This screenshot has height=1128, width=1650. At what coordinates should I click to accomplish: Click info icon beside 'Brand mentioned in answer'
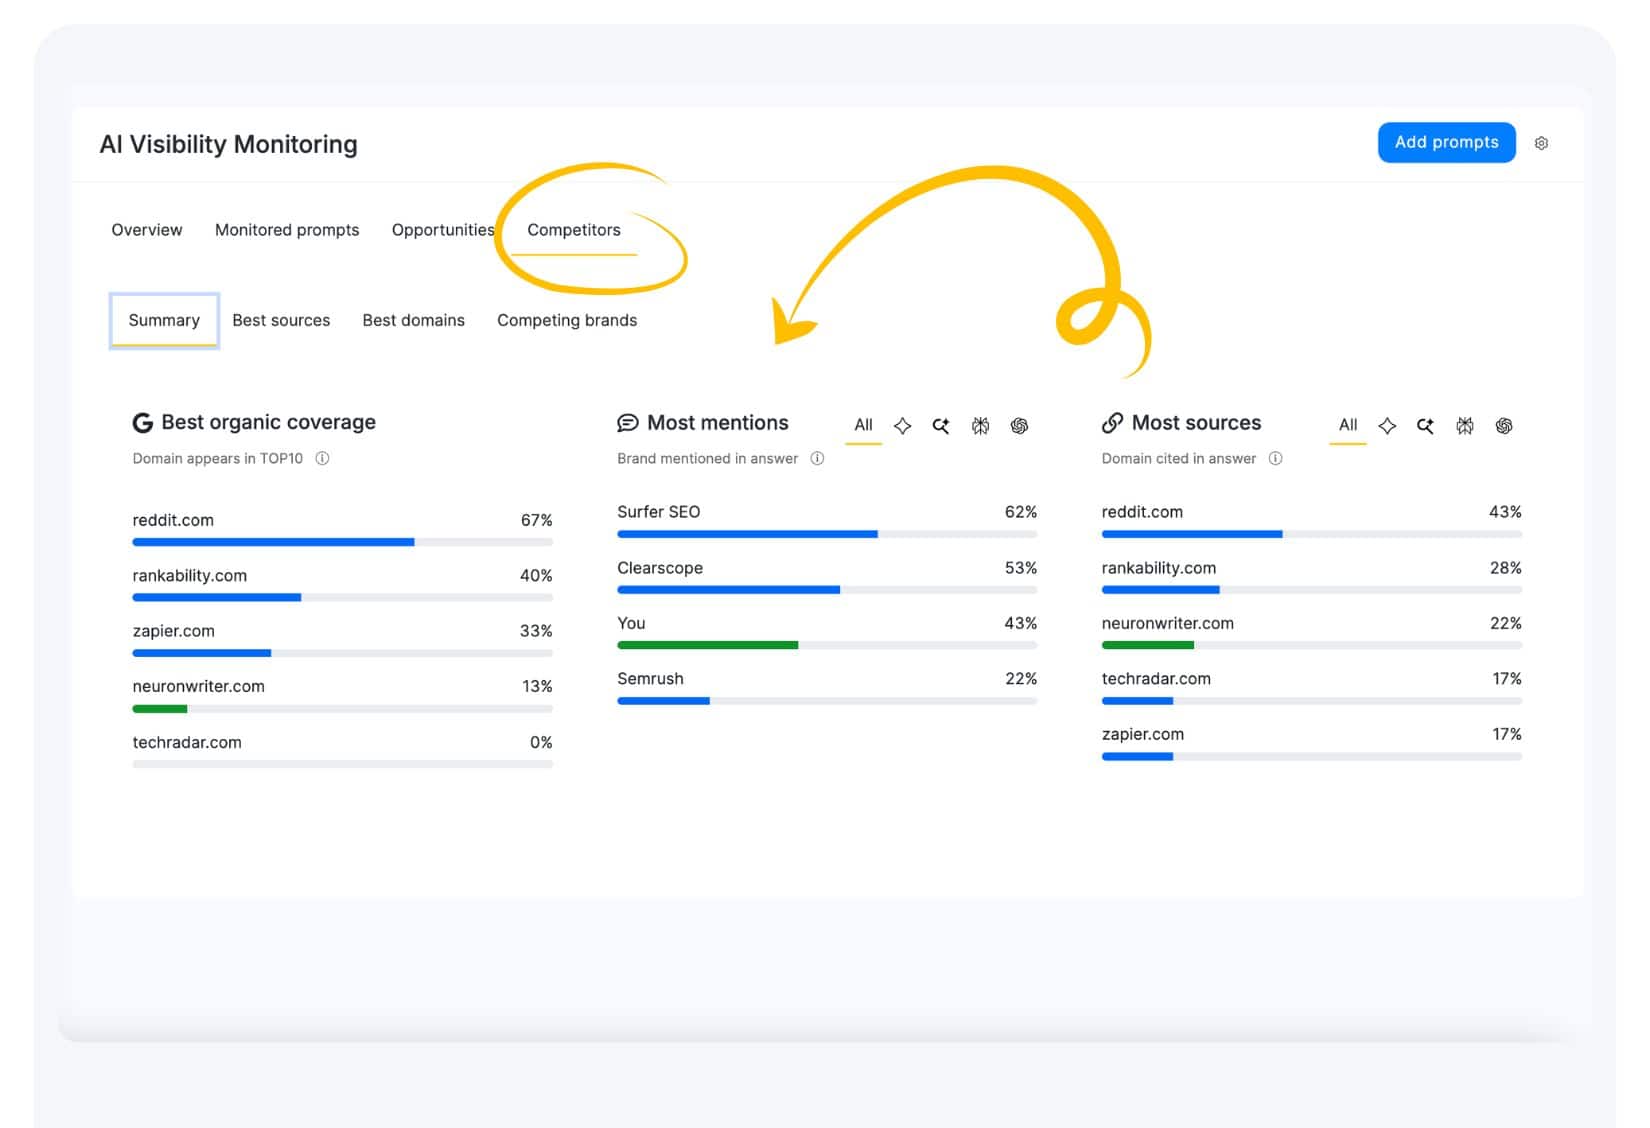[817, 458]
